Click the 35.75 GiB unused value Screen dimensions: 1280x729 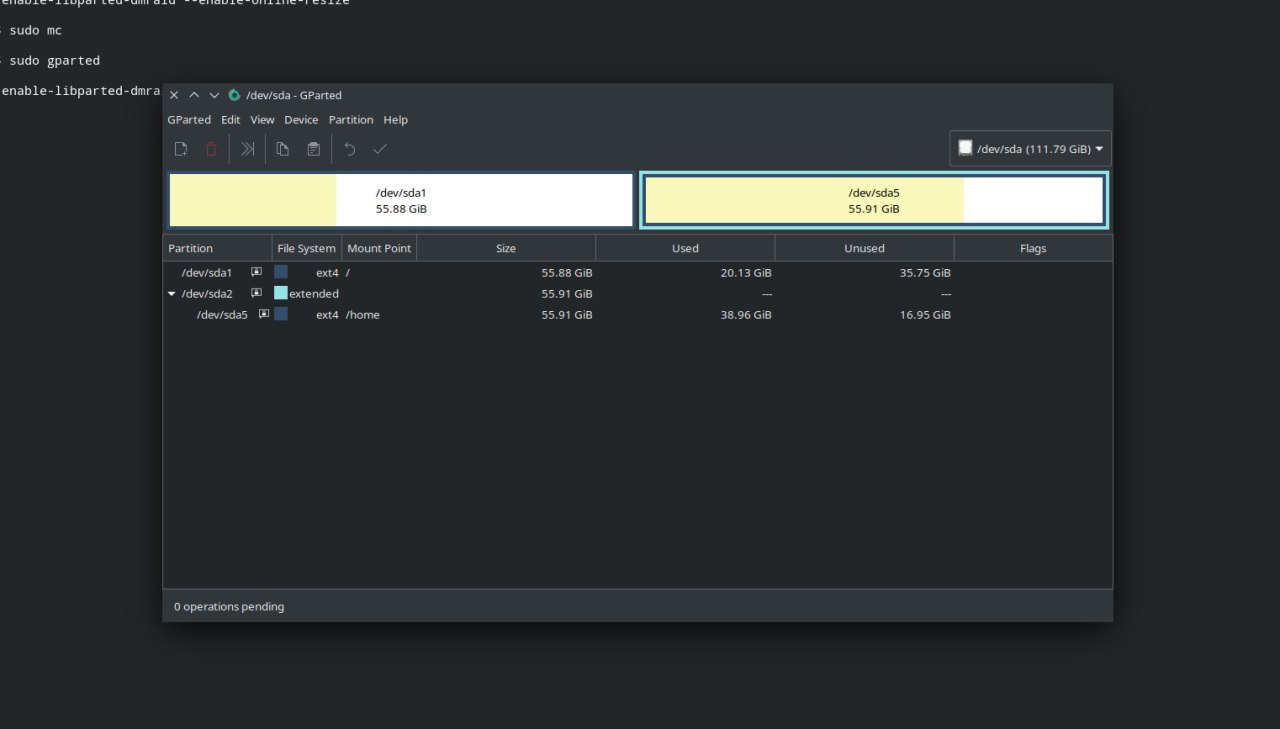point(925,273)
